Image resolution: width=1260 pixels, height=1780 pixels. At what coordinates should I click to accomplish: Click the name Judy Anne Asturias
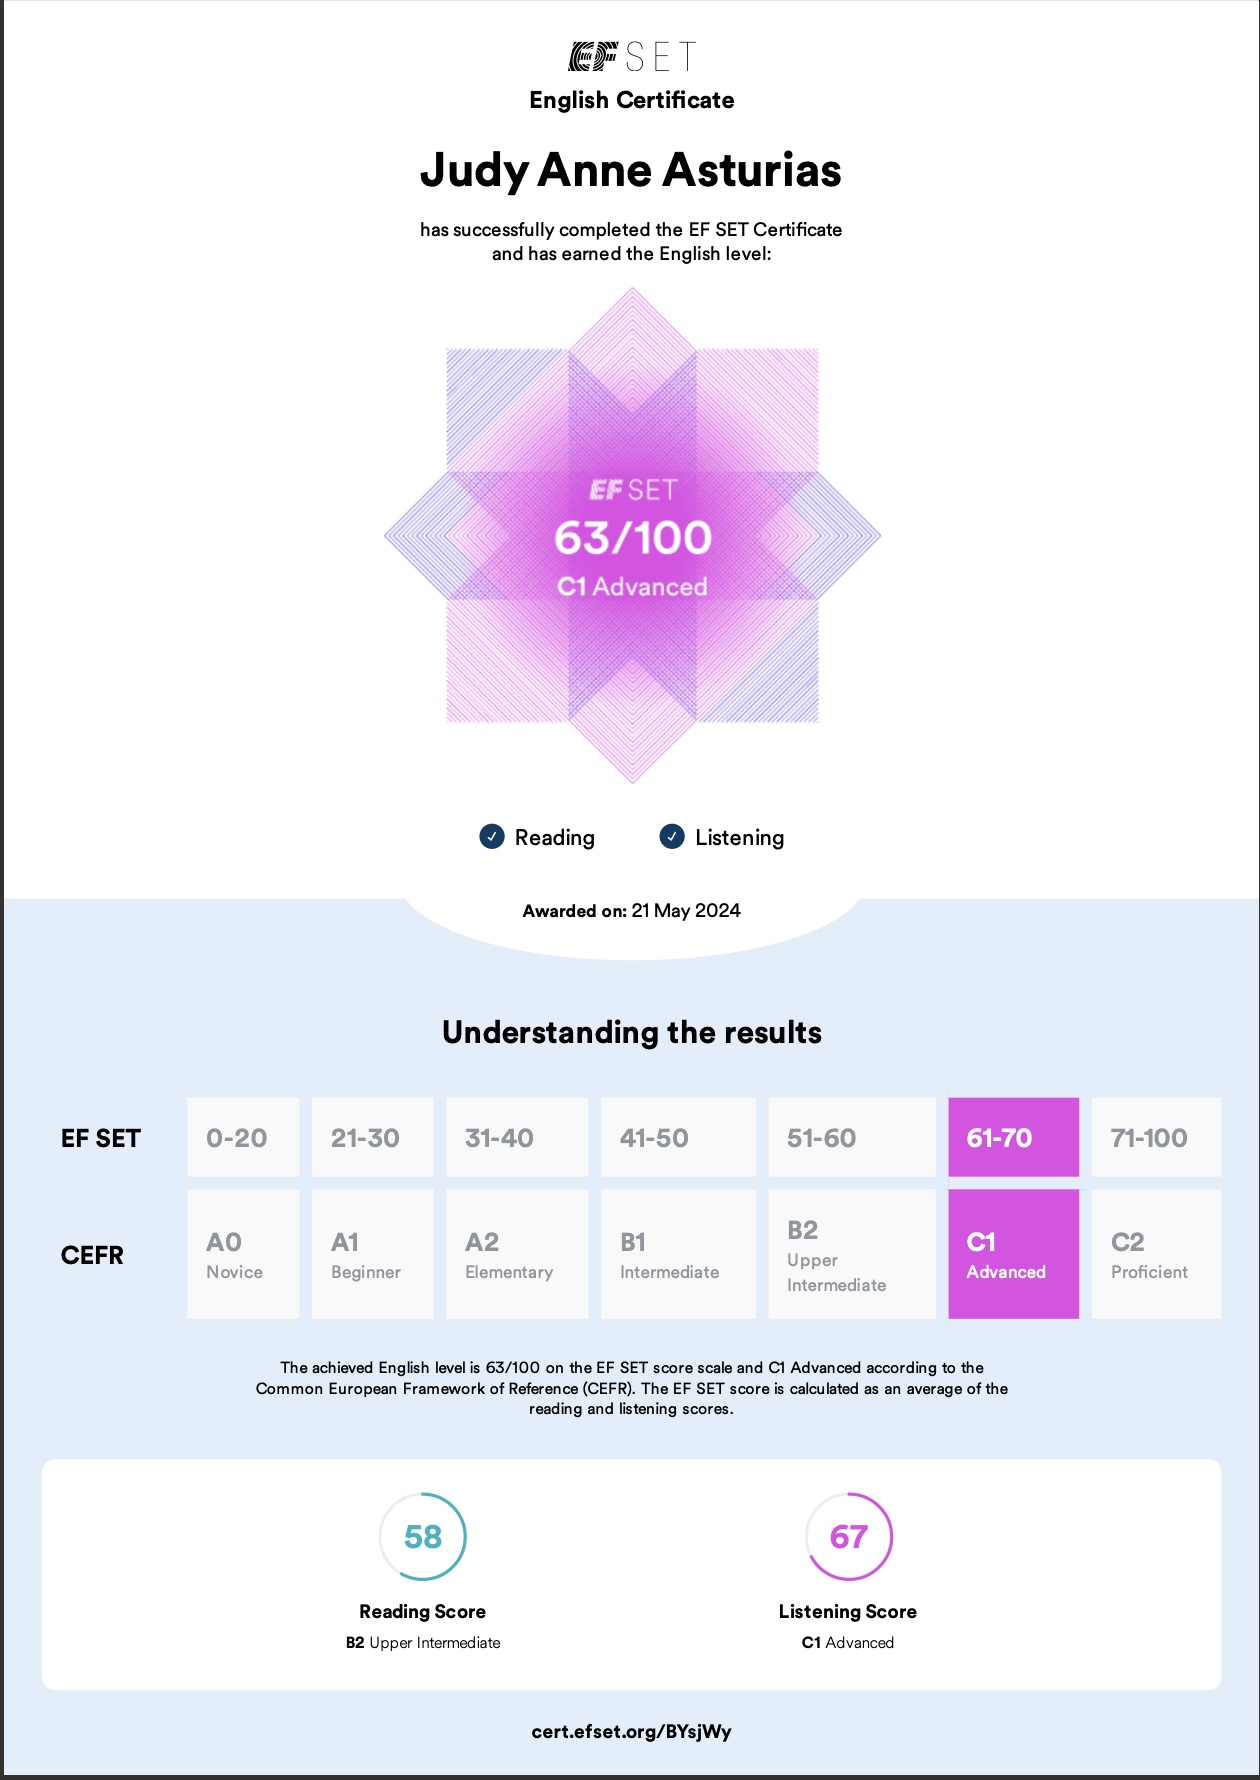[630, 170]
